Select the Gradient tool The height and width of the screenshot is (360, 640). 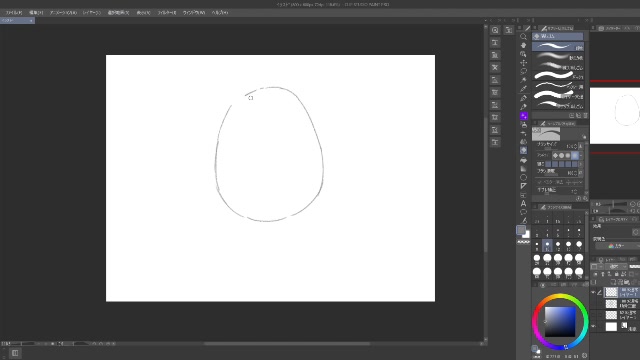point(523,169)
